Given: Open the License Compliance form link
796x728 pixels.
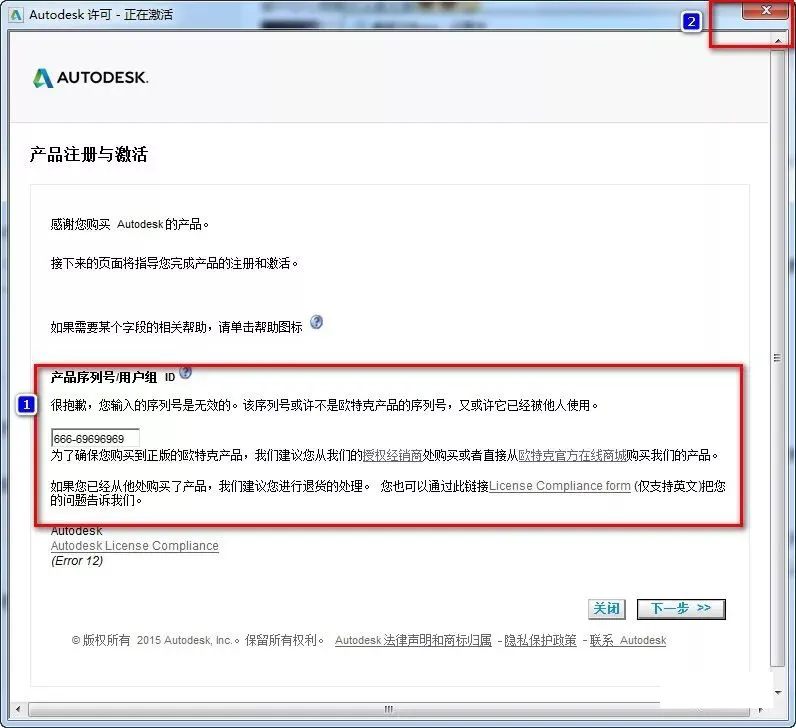Looking at the screenshot, I should 559,486.
